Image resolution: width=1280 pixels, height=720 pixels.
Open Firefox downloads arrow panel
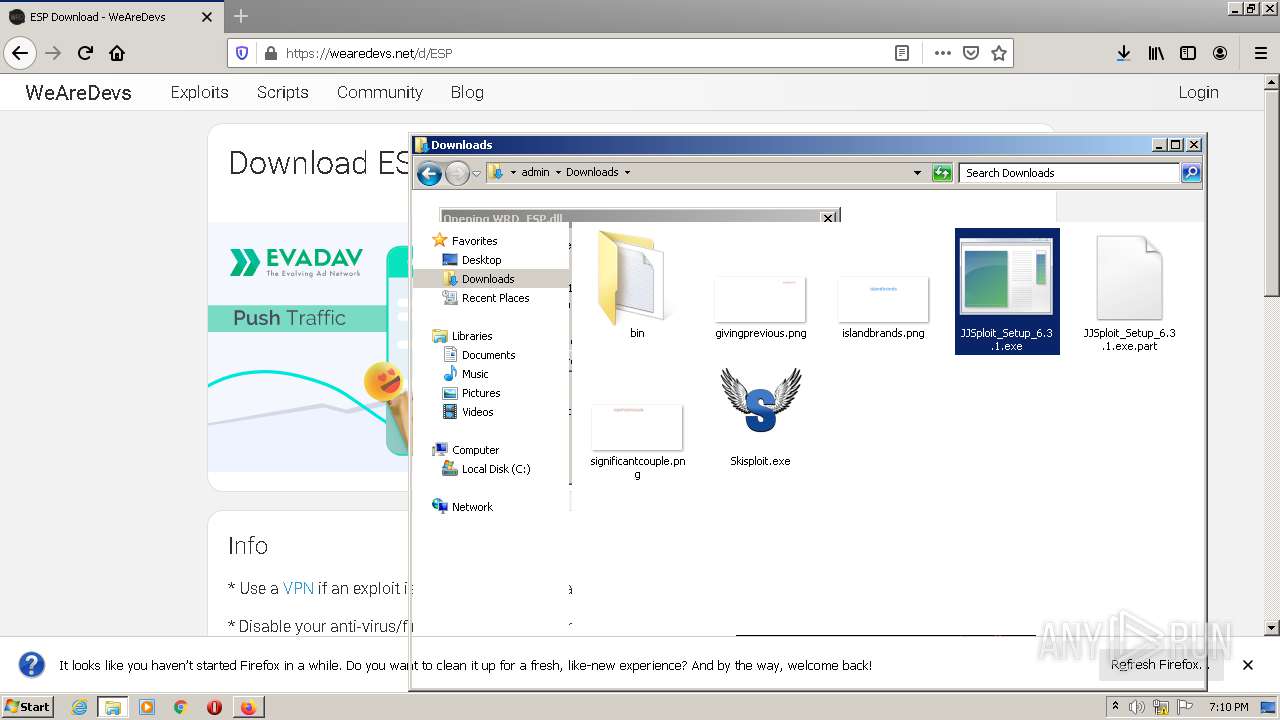pos(1124,53)
